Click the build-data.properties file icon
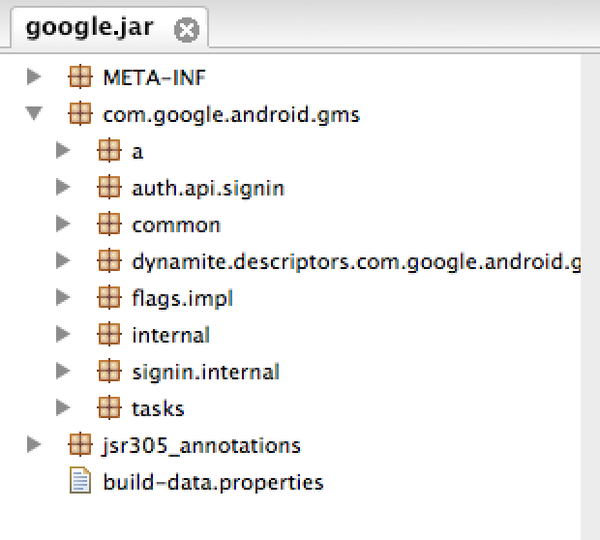This screenshot has width=600, height=540. point(80,480)
